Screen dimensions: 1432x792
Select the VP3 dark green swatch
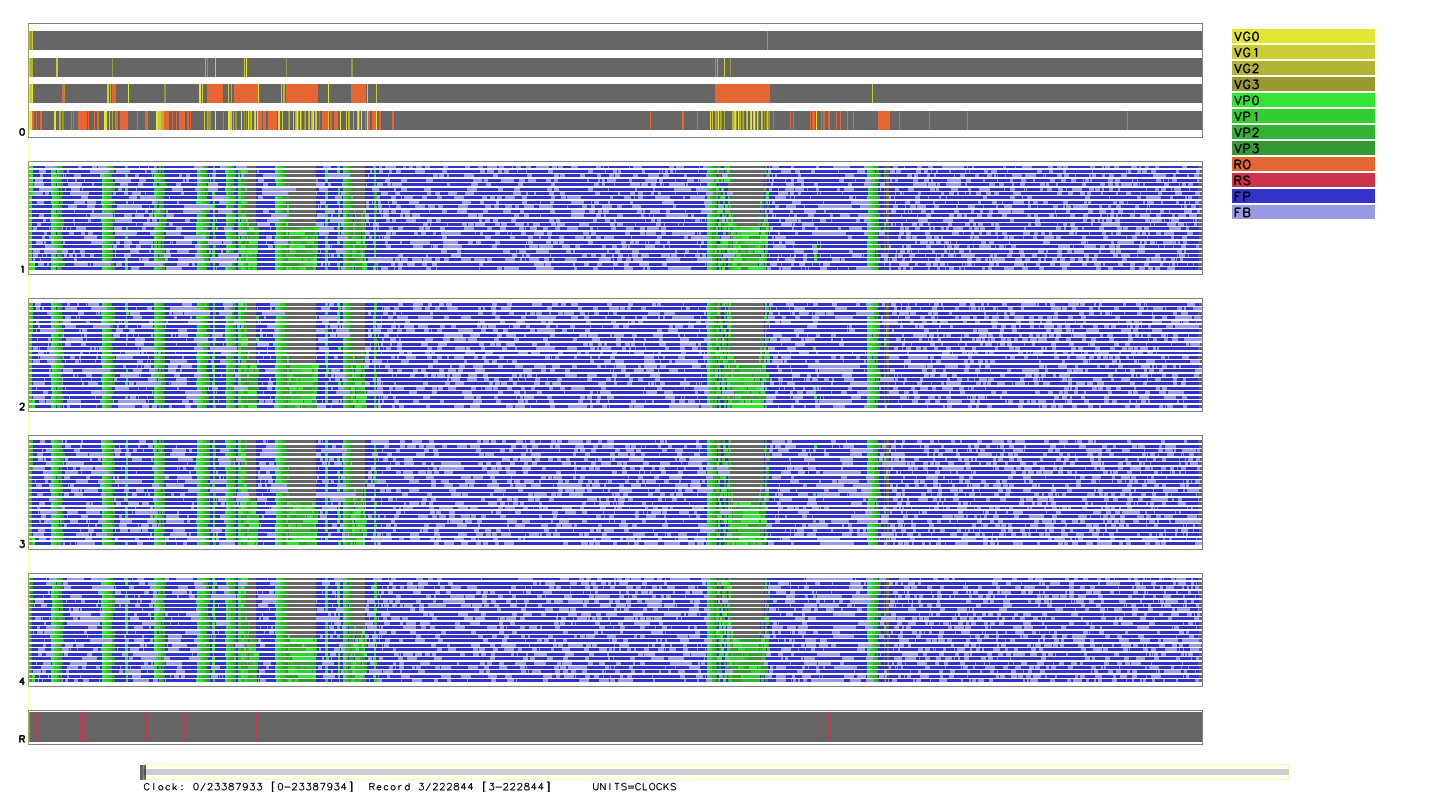[x=1302, y=148]
